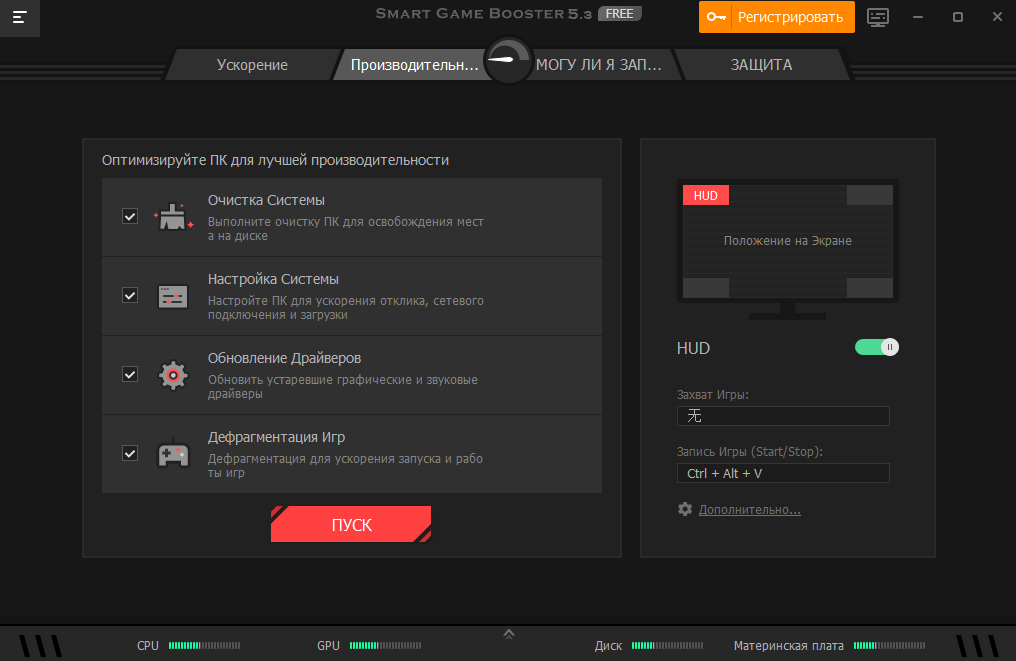Click the Диск usage meter bar
Viewport: 1016px width, 661px height.
point(667,645)
